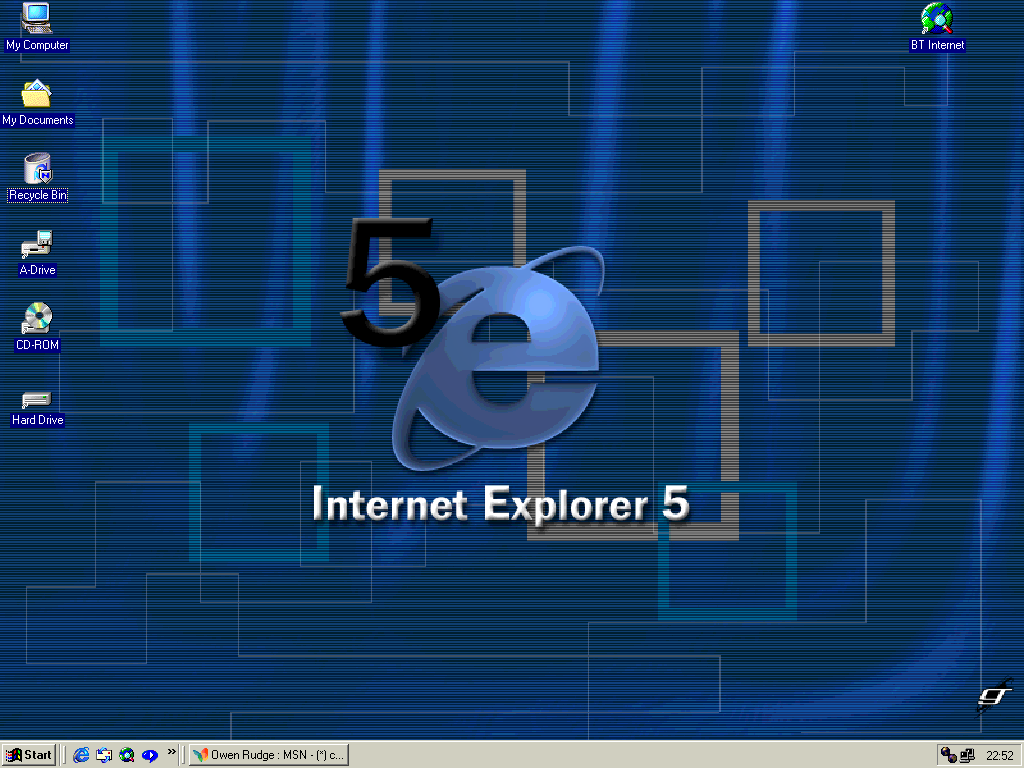Open the My Documents folder icon

click(37, 94)
